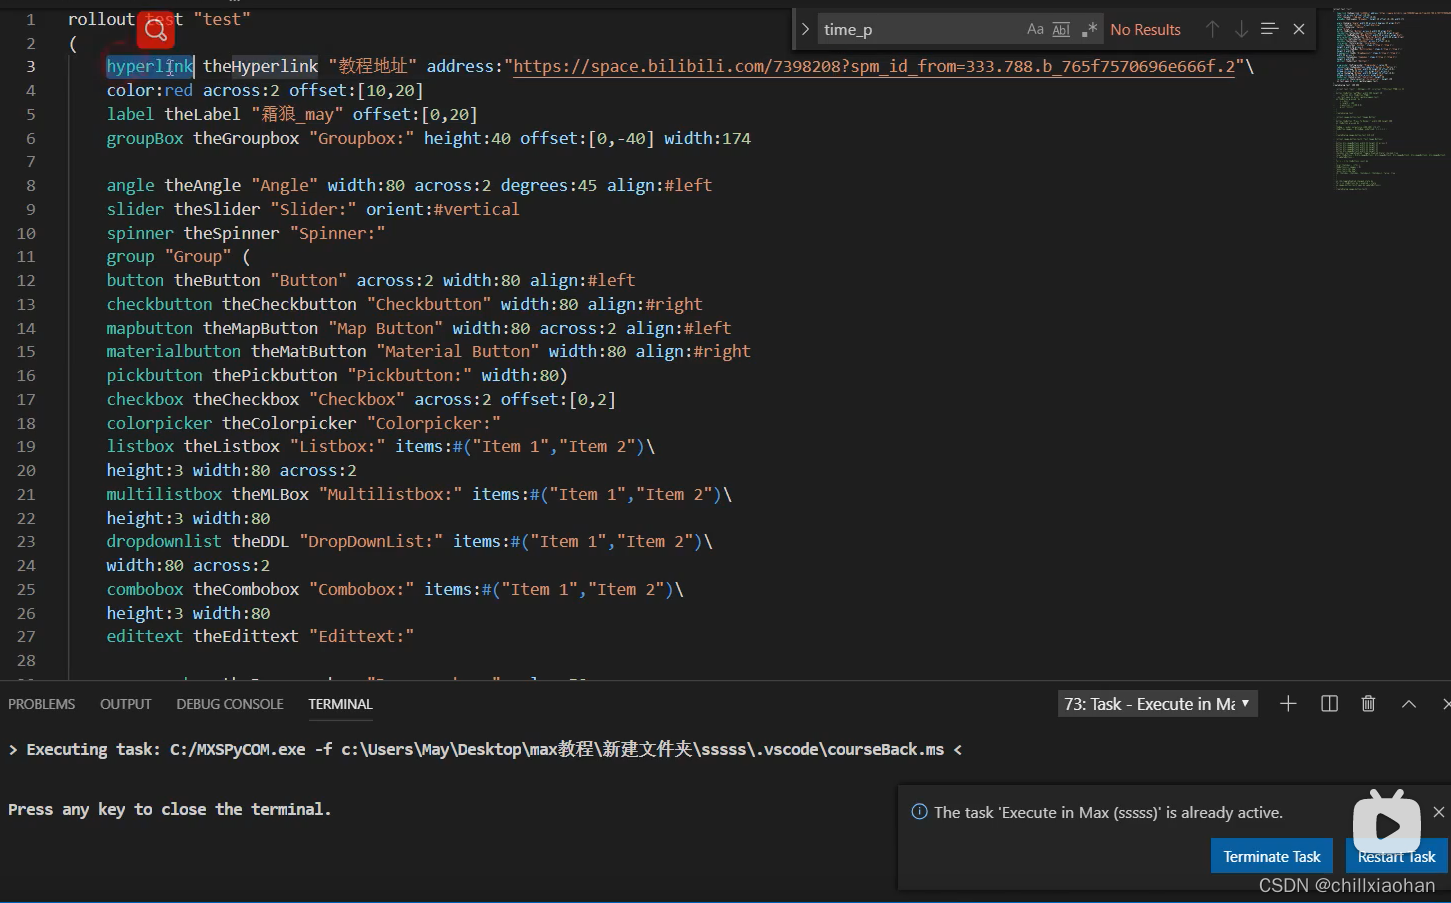Screen dimensions: 1451x903
Task: Click the minimap on the editor's right side
Action: click(x=1390, y=100)
